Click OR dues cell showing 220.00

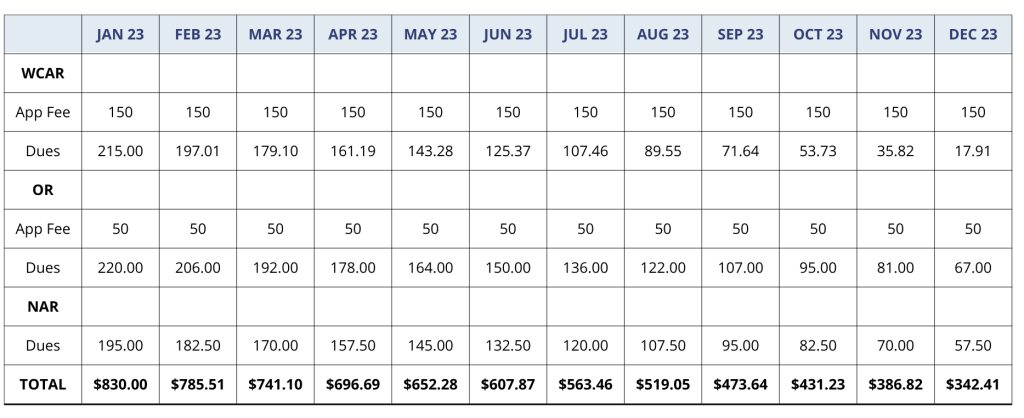120,268
